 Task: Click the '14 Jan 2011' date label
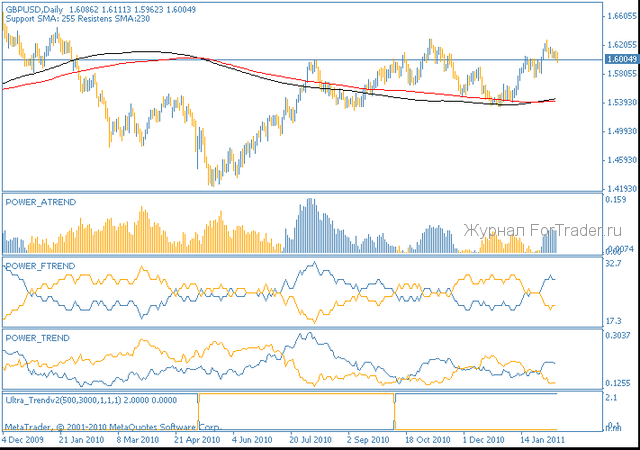point(542,440)
